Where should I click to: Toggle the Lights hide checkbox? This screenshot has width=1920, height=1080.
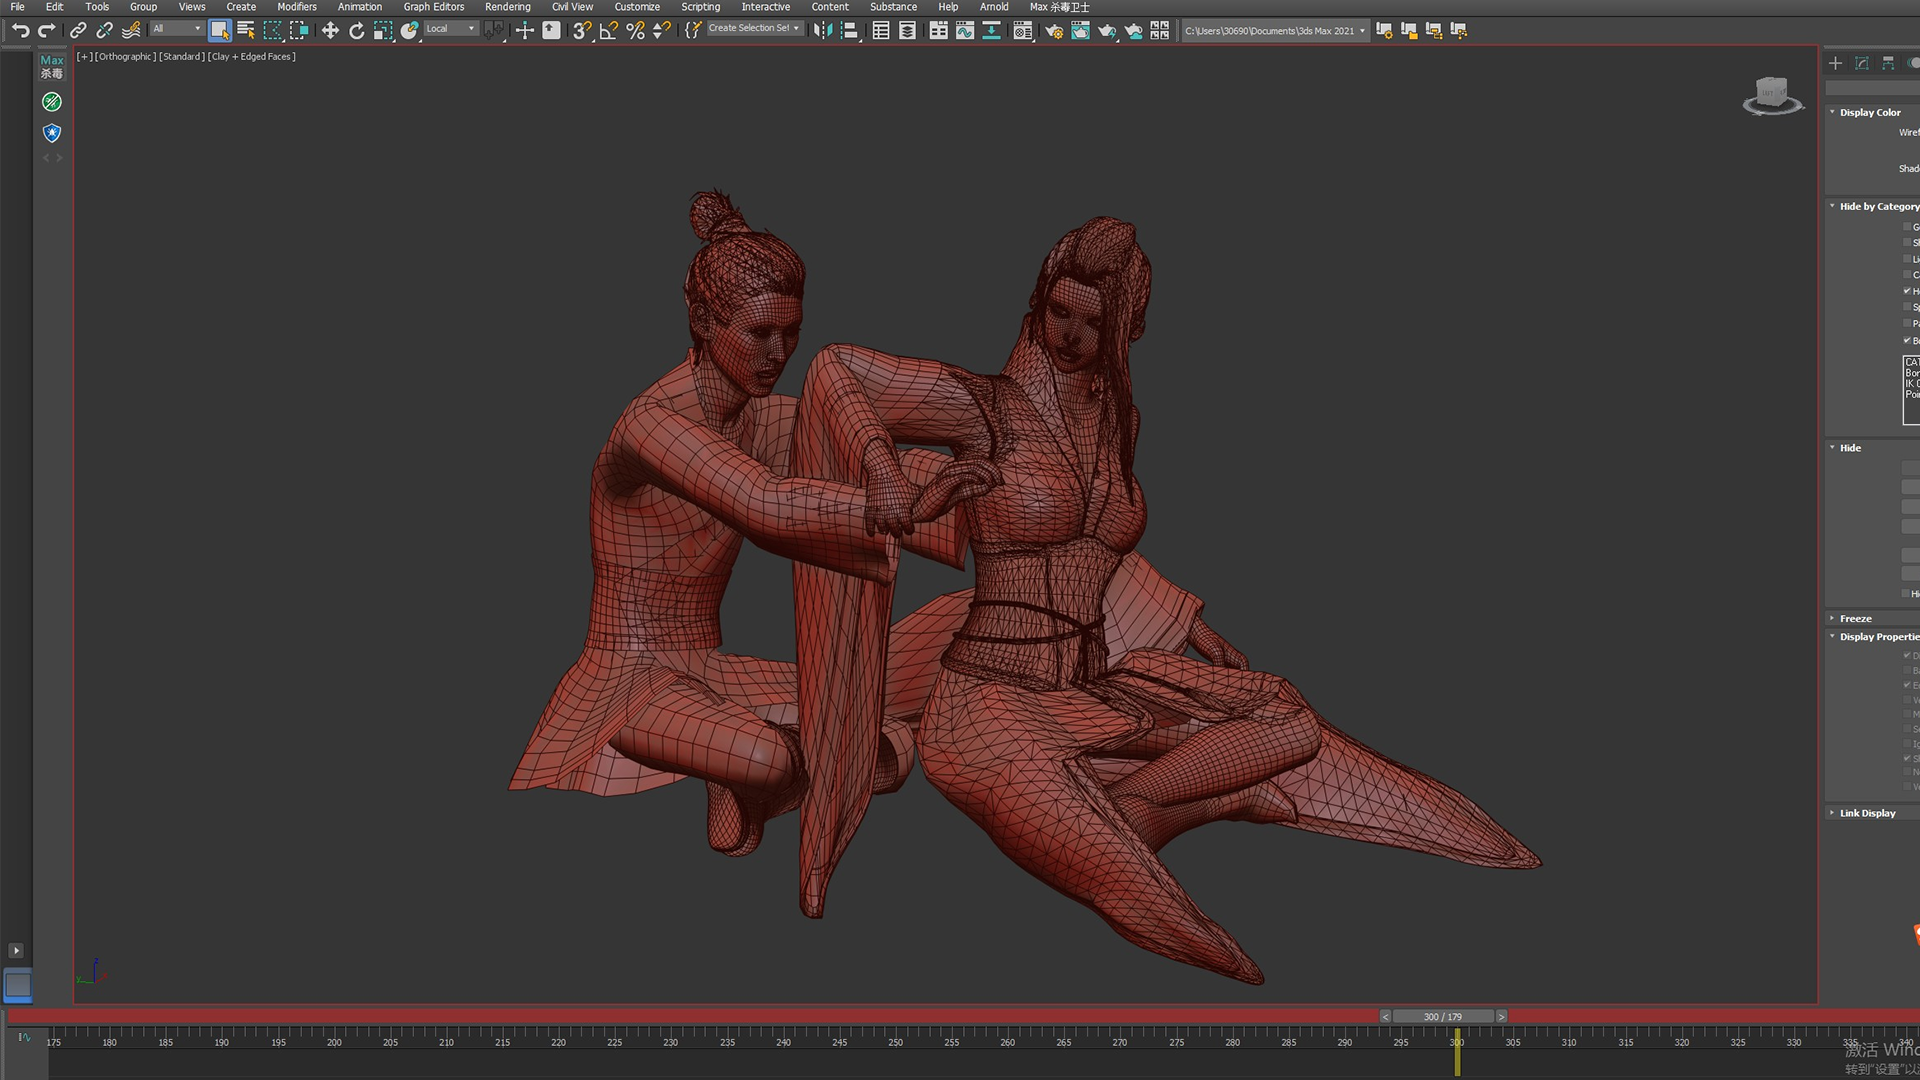click(x=1907, y=259)
